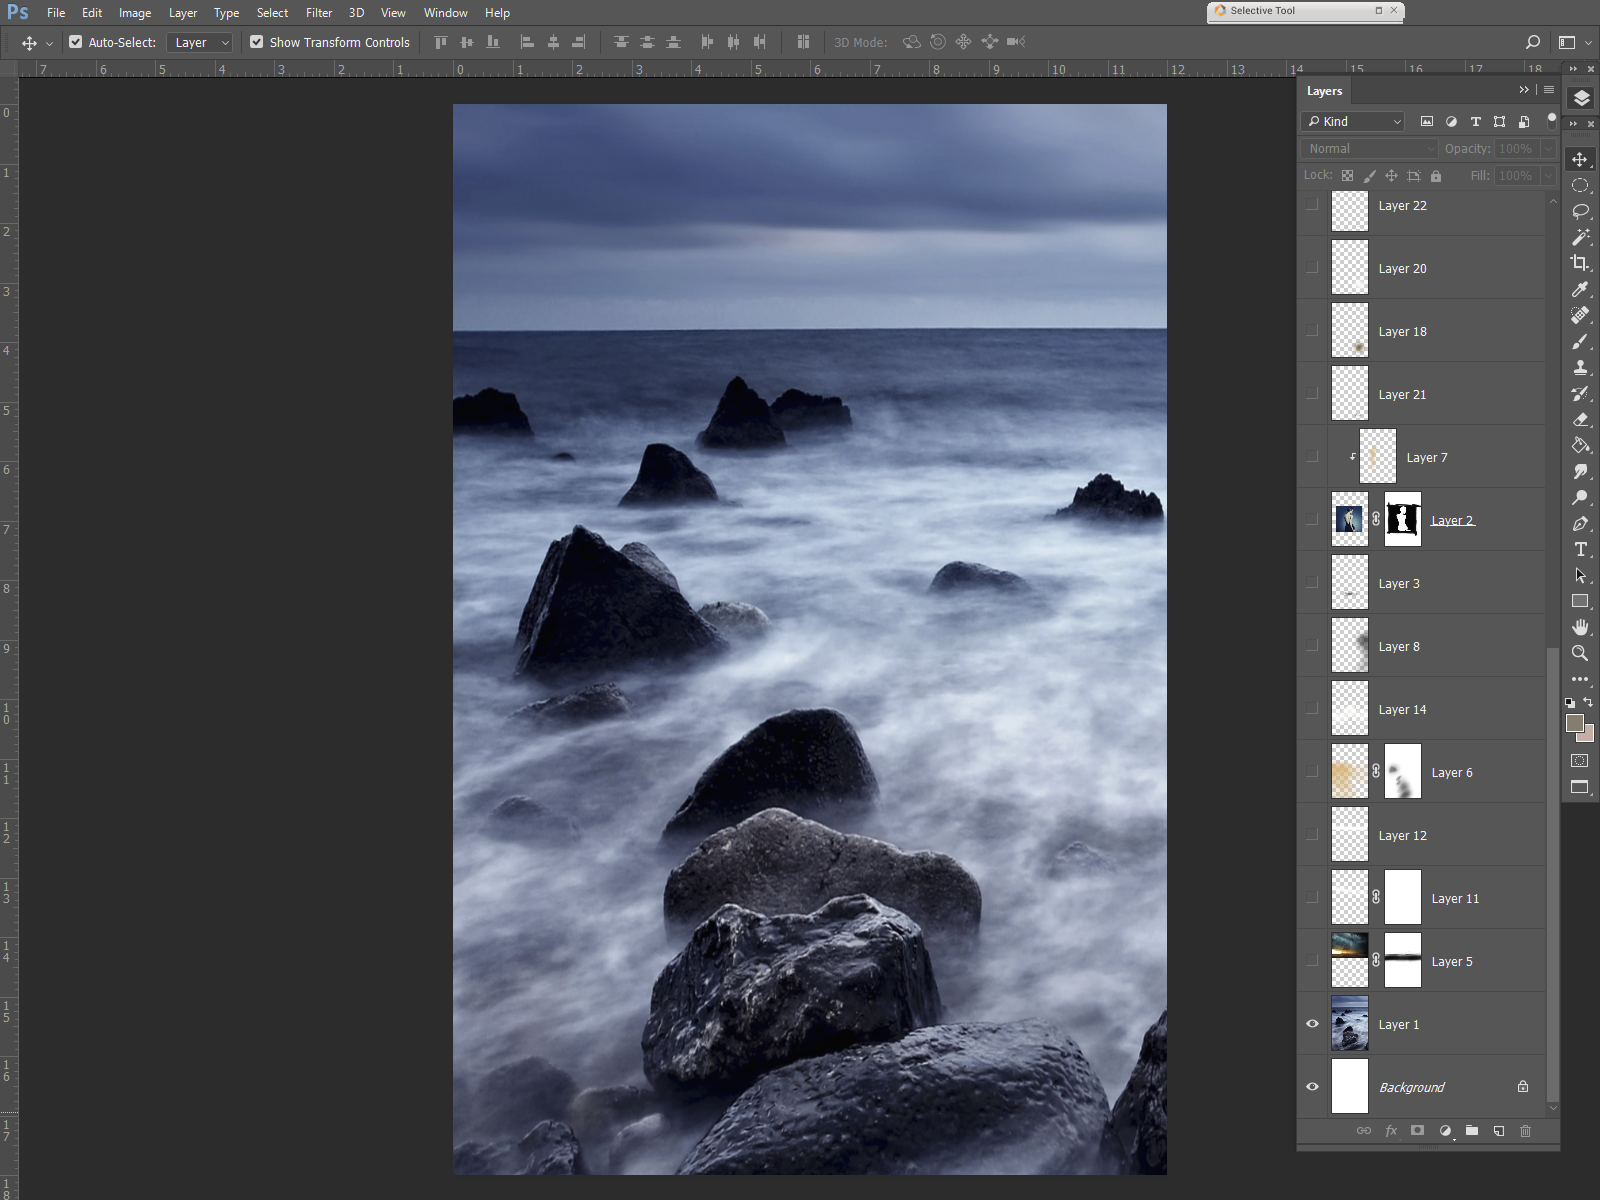Create a new group folder
Screen dimensions: 1600x1200
[1471, 1131]
